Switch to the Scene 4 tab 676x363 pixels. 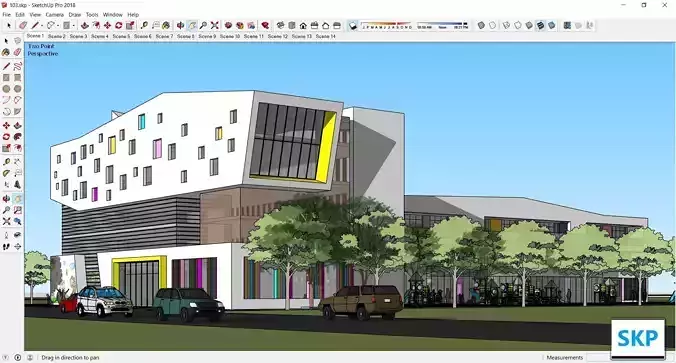[x=100, y=36]
